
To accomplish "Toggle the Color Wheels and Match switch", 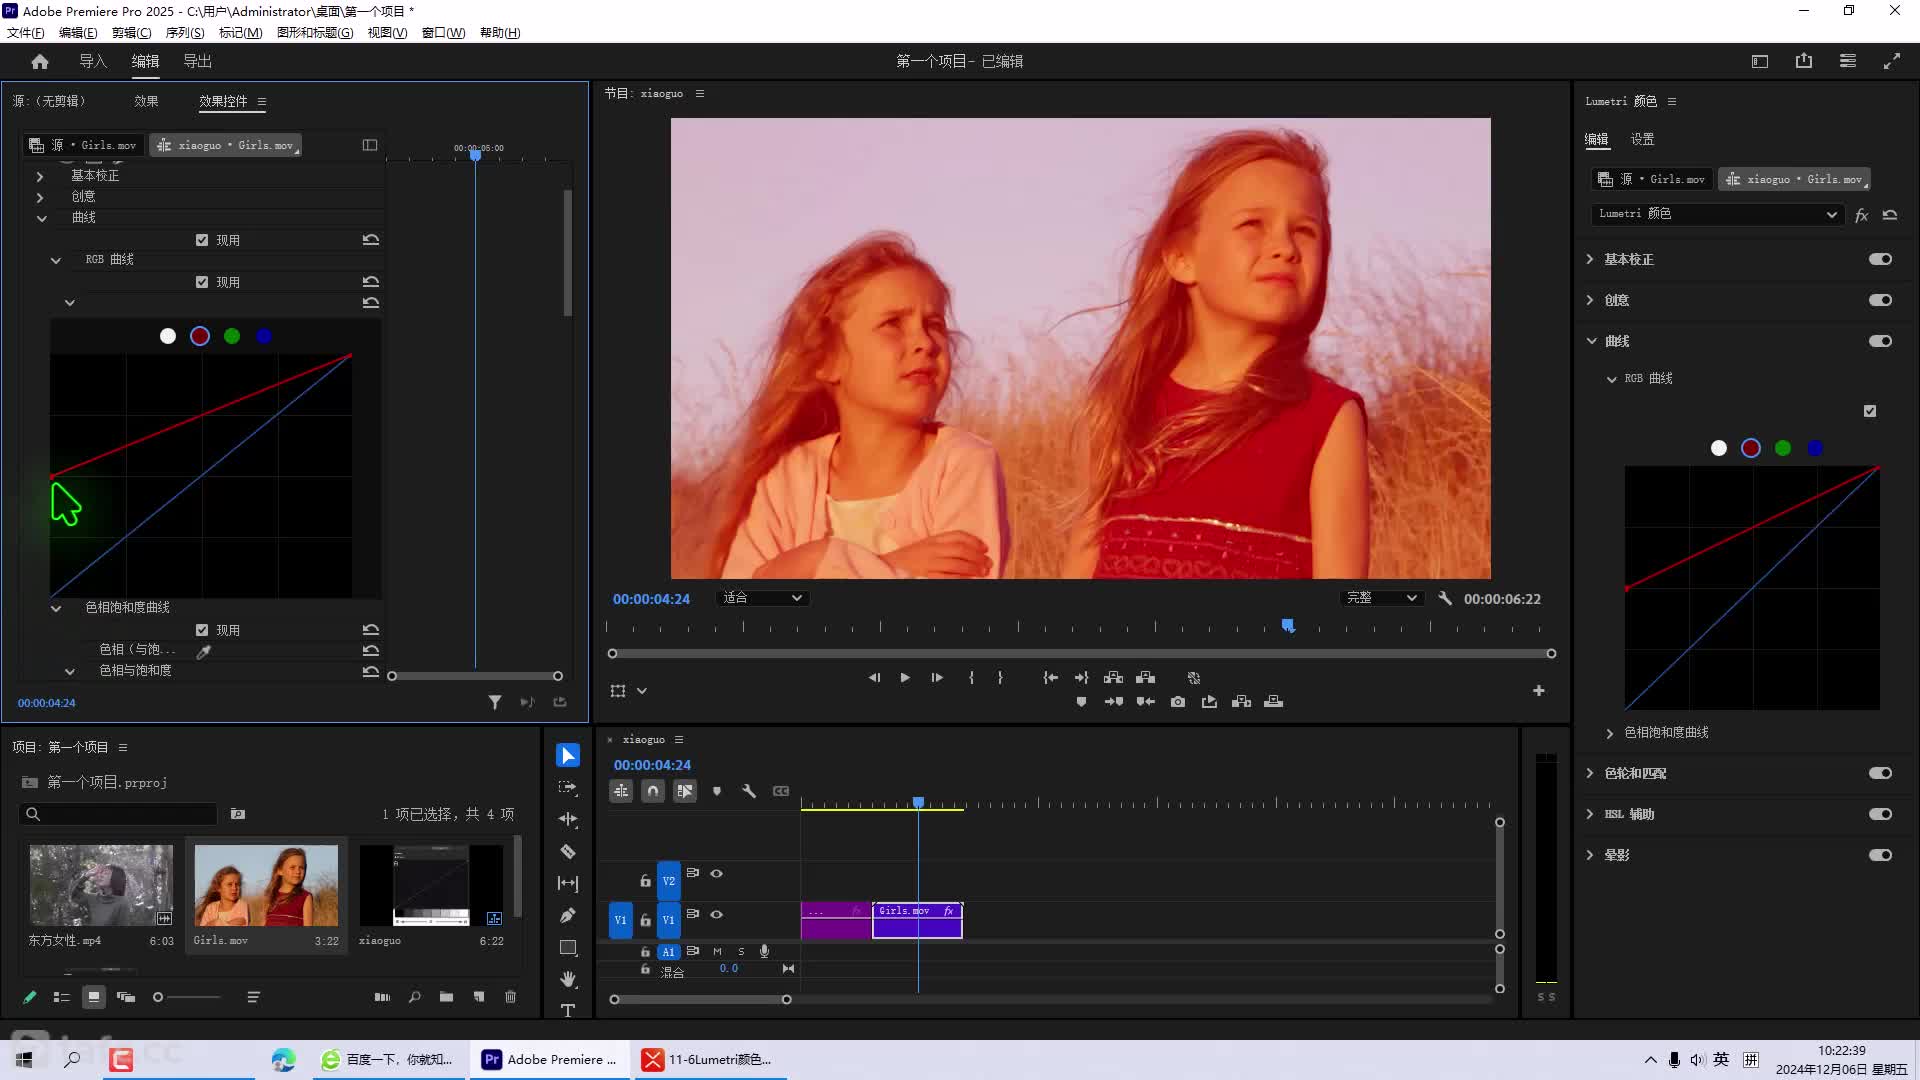I will (x=1880, y=773).
